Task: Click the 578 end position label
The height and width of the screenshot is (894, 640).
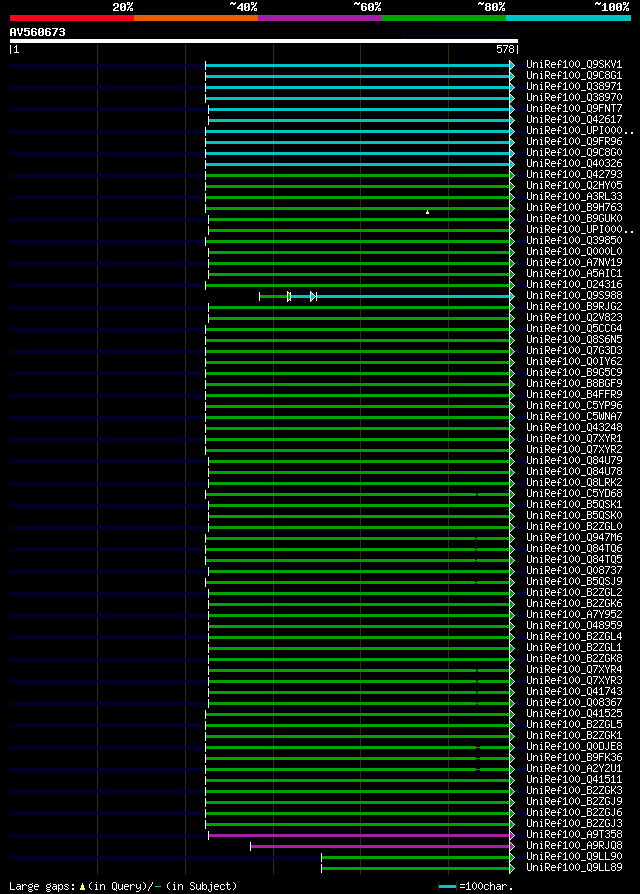Action: (x=505, y=50)
